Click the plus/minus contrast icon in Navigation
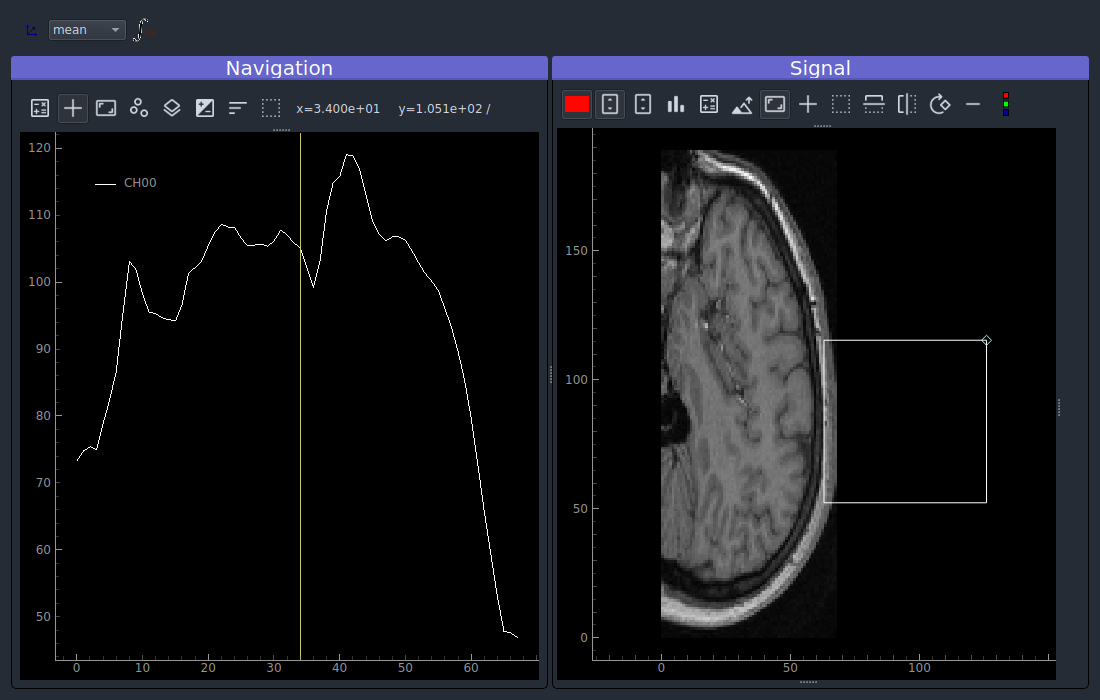 click(x=205, y=108)
